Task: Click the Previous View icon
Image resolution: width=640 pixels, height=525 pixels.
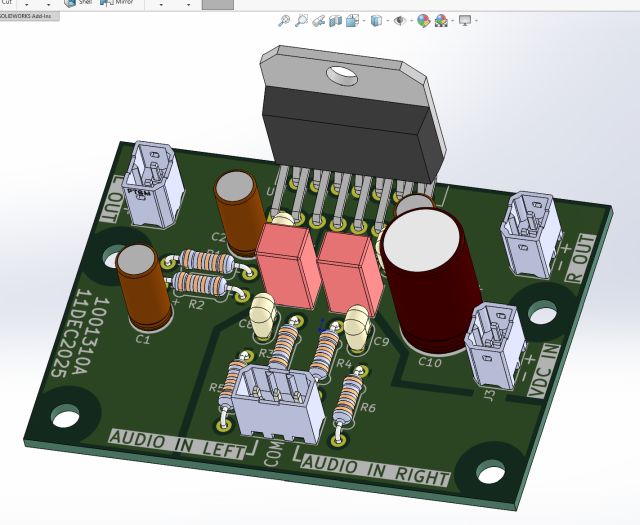Action: 318,20
